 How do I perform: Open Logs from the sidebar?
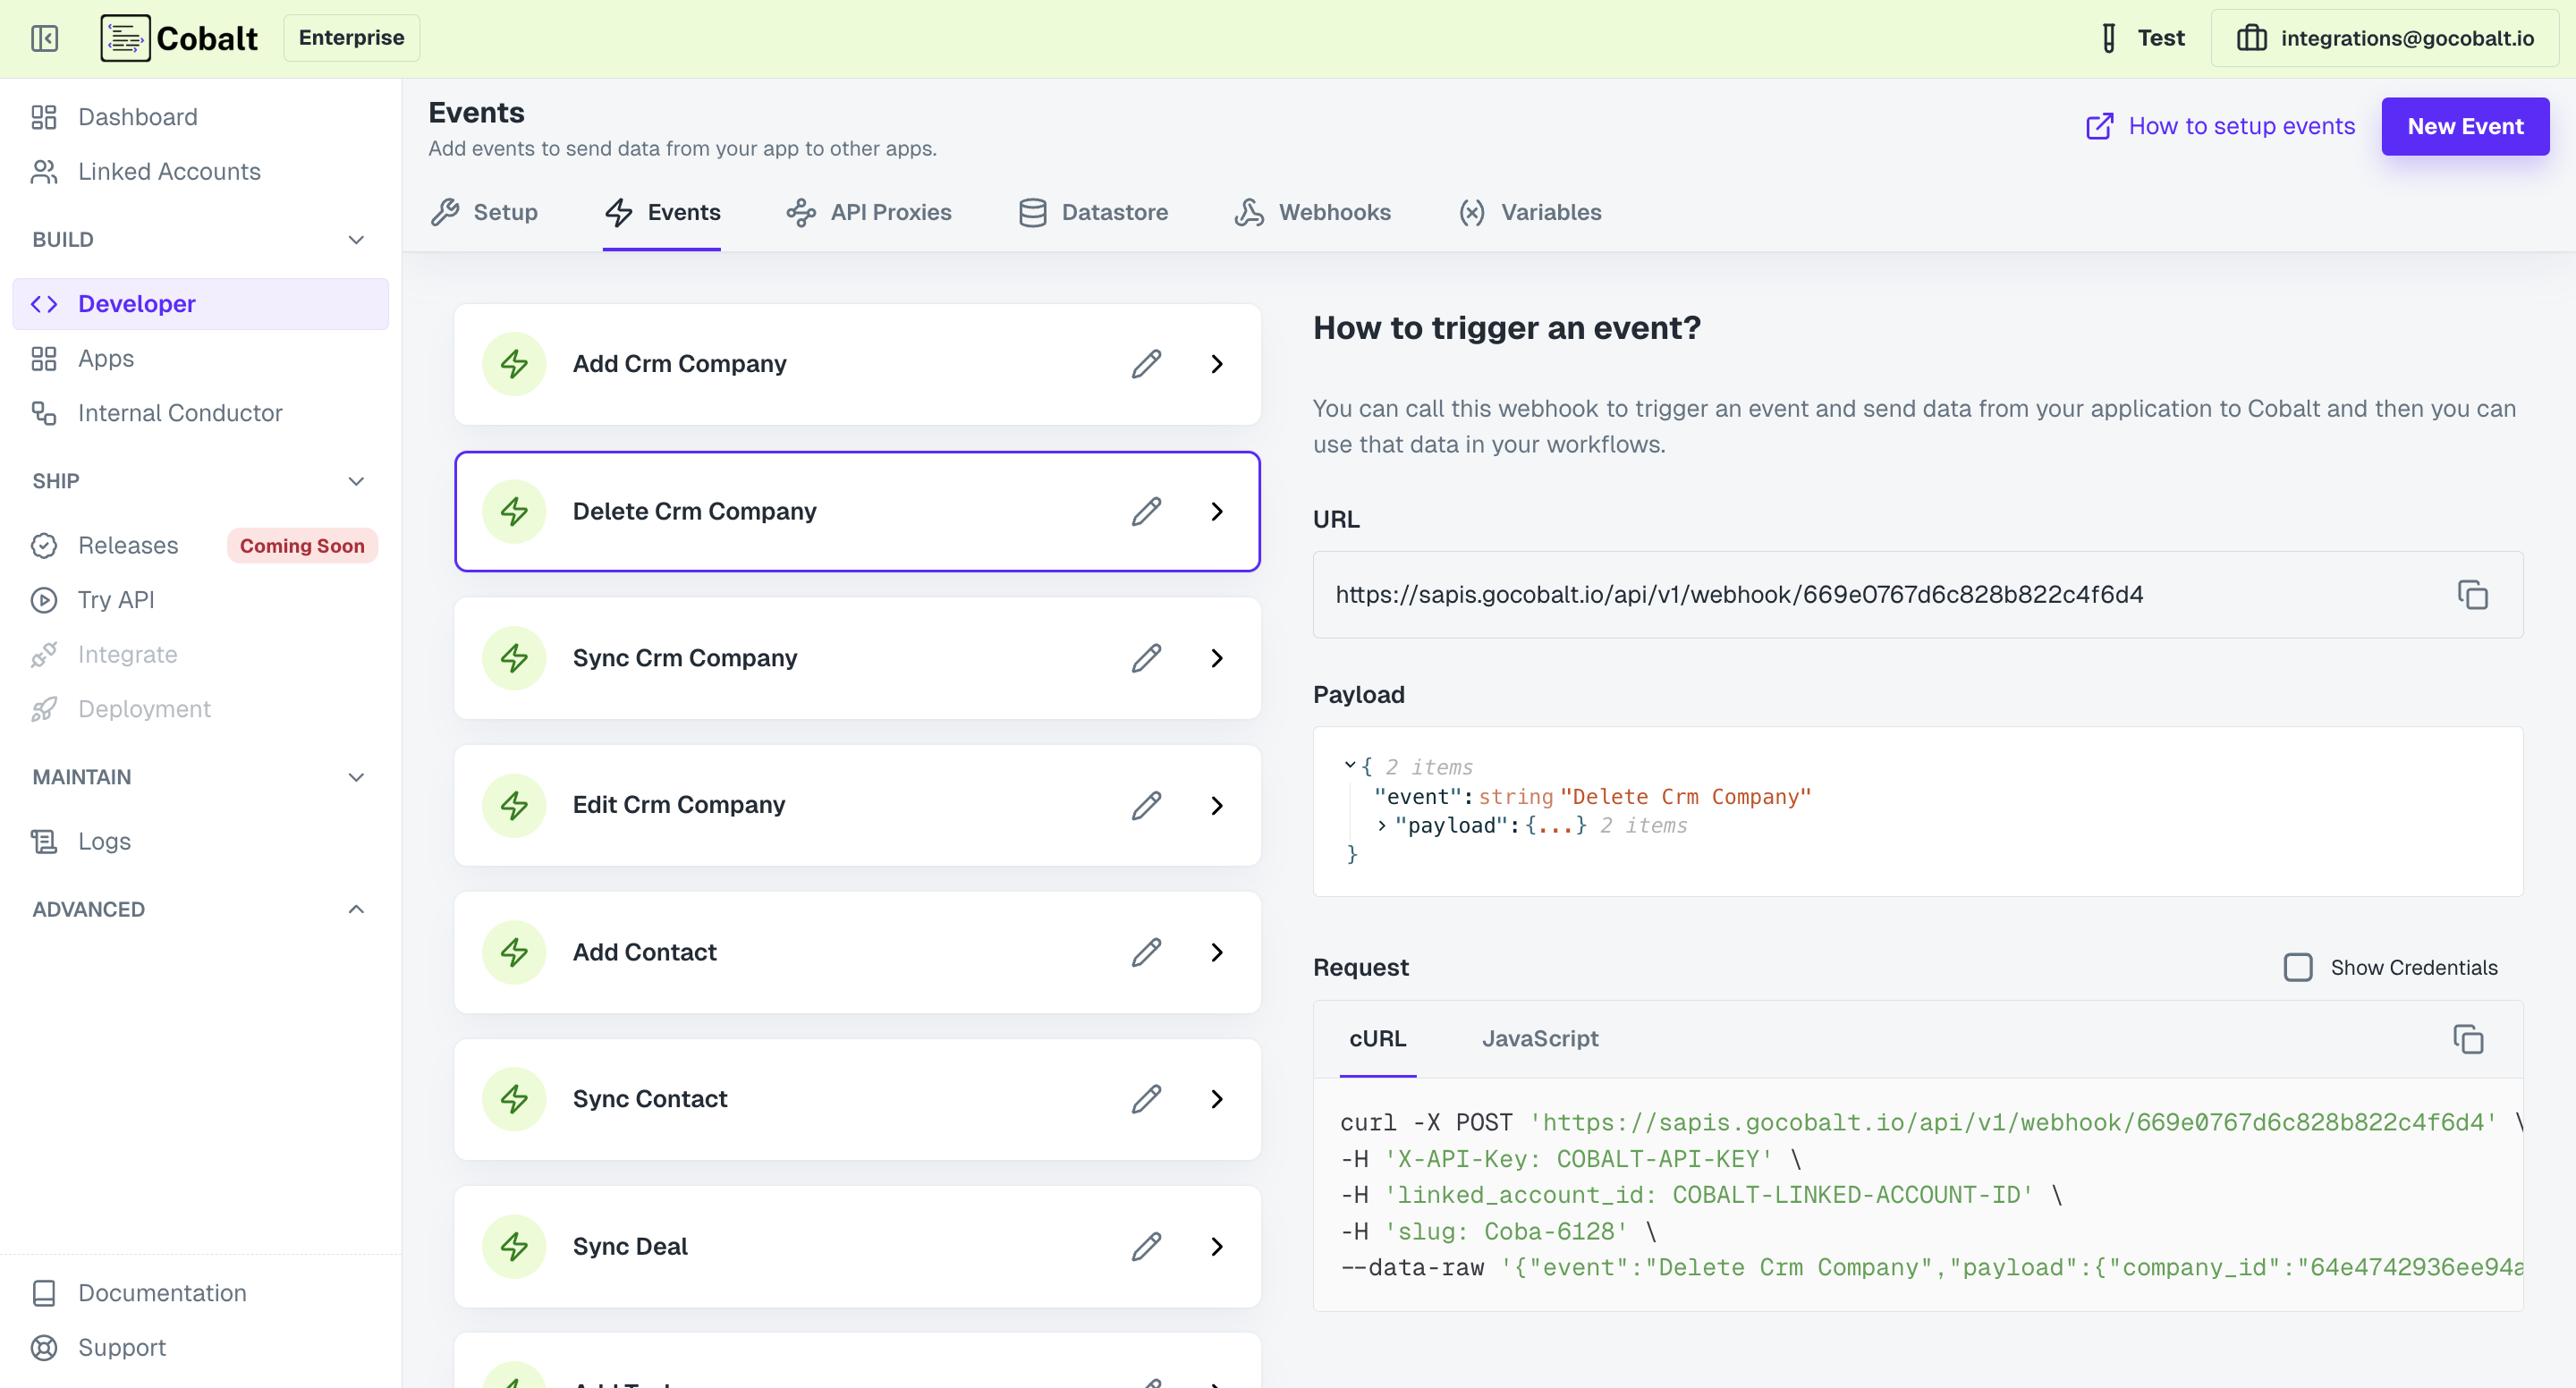104,841
